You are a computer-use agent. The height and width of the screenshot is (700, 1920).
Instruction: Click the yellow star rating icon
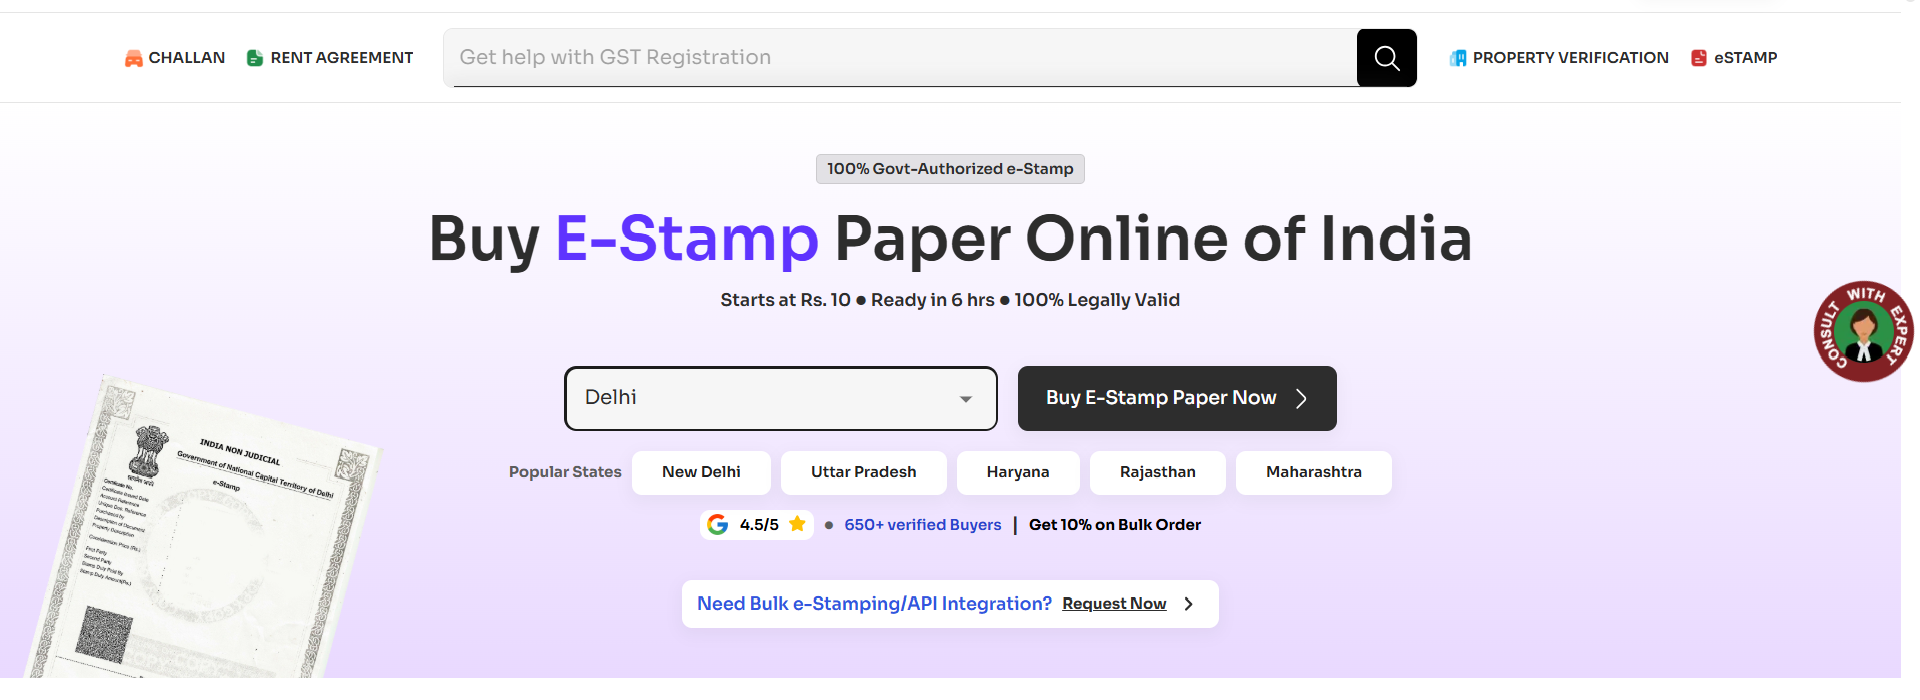[797, 524]
